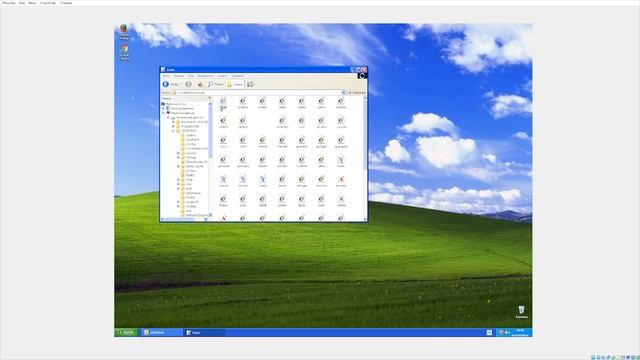Open the Корзина recycle bin desktop icon

521,312
